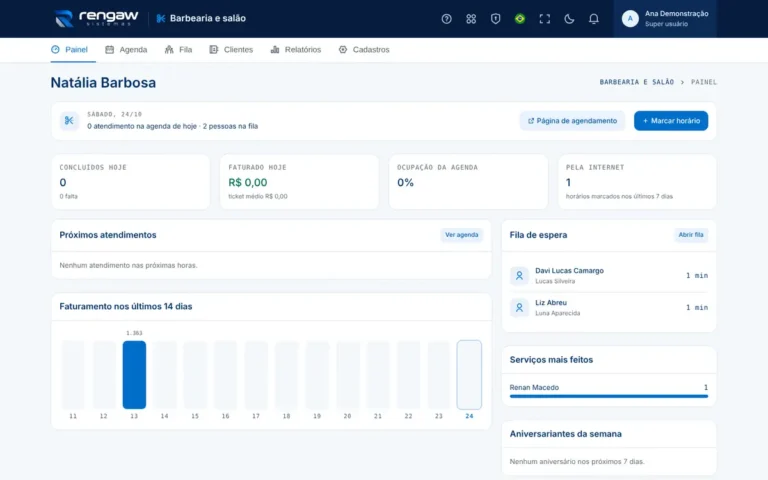Open Página de agendamento
The width and height of the screenshot is (768, 480).
point(572,120)
